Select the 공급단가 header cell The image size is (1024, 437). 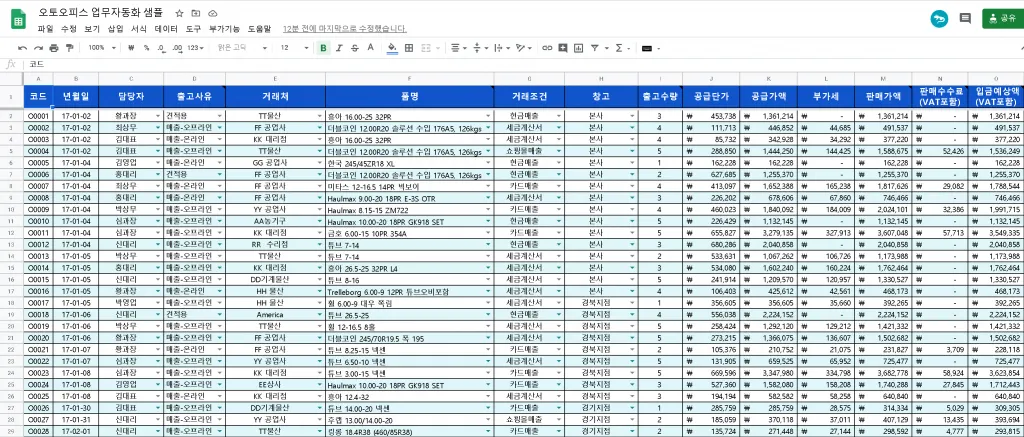[711, 97]
